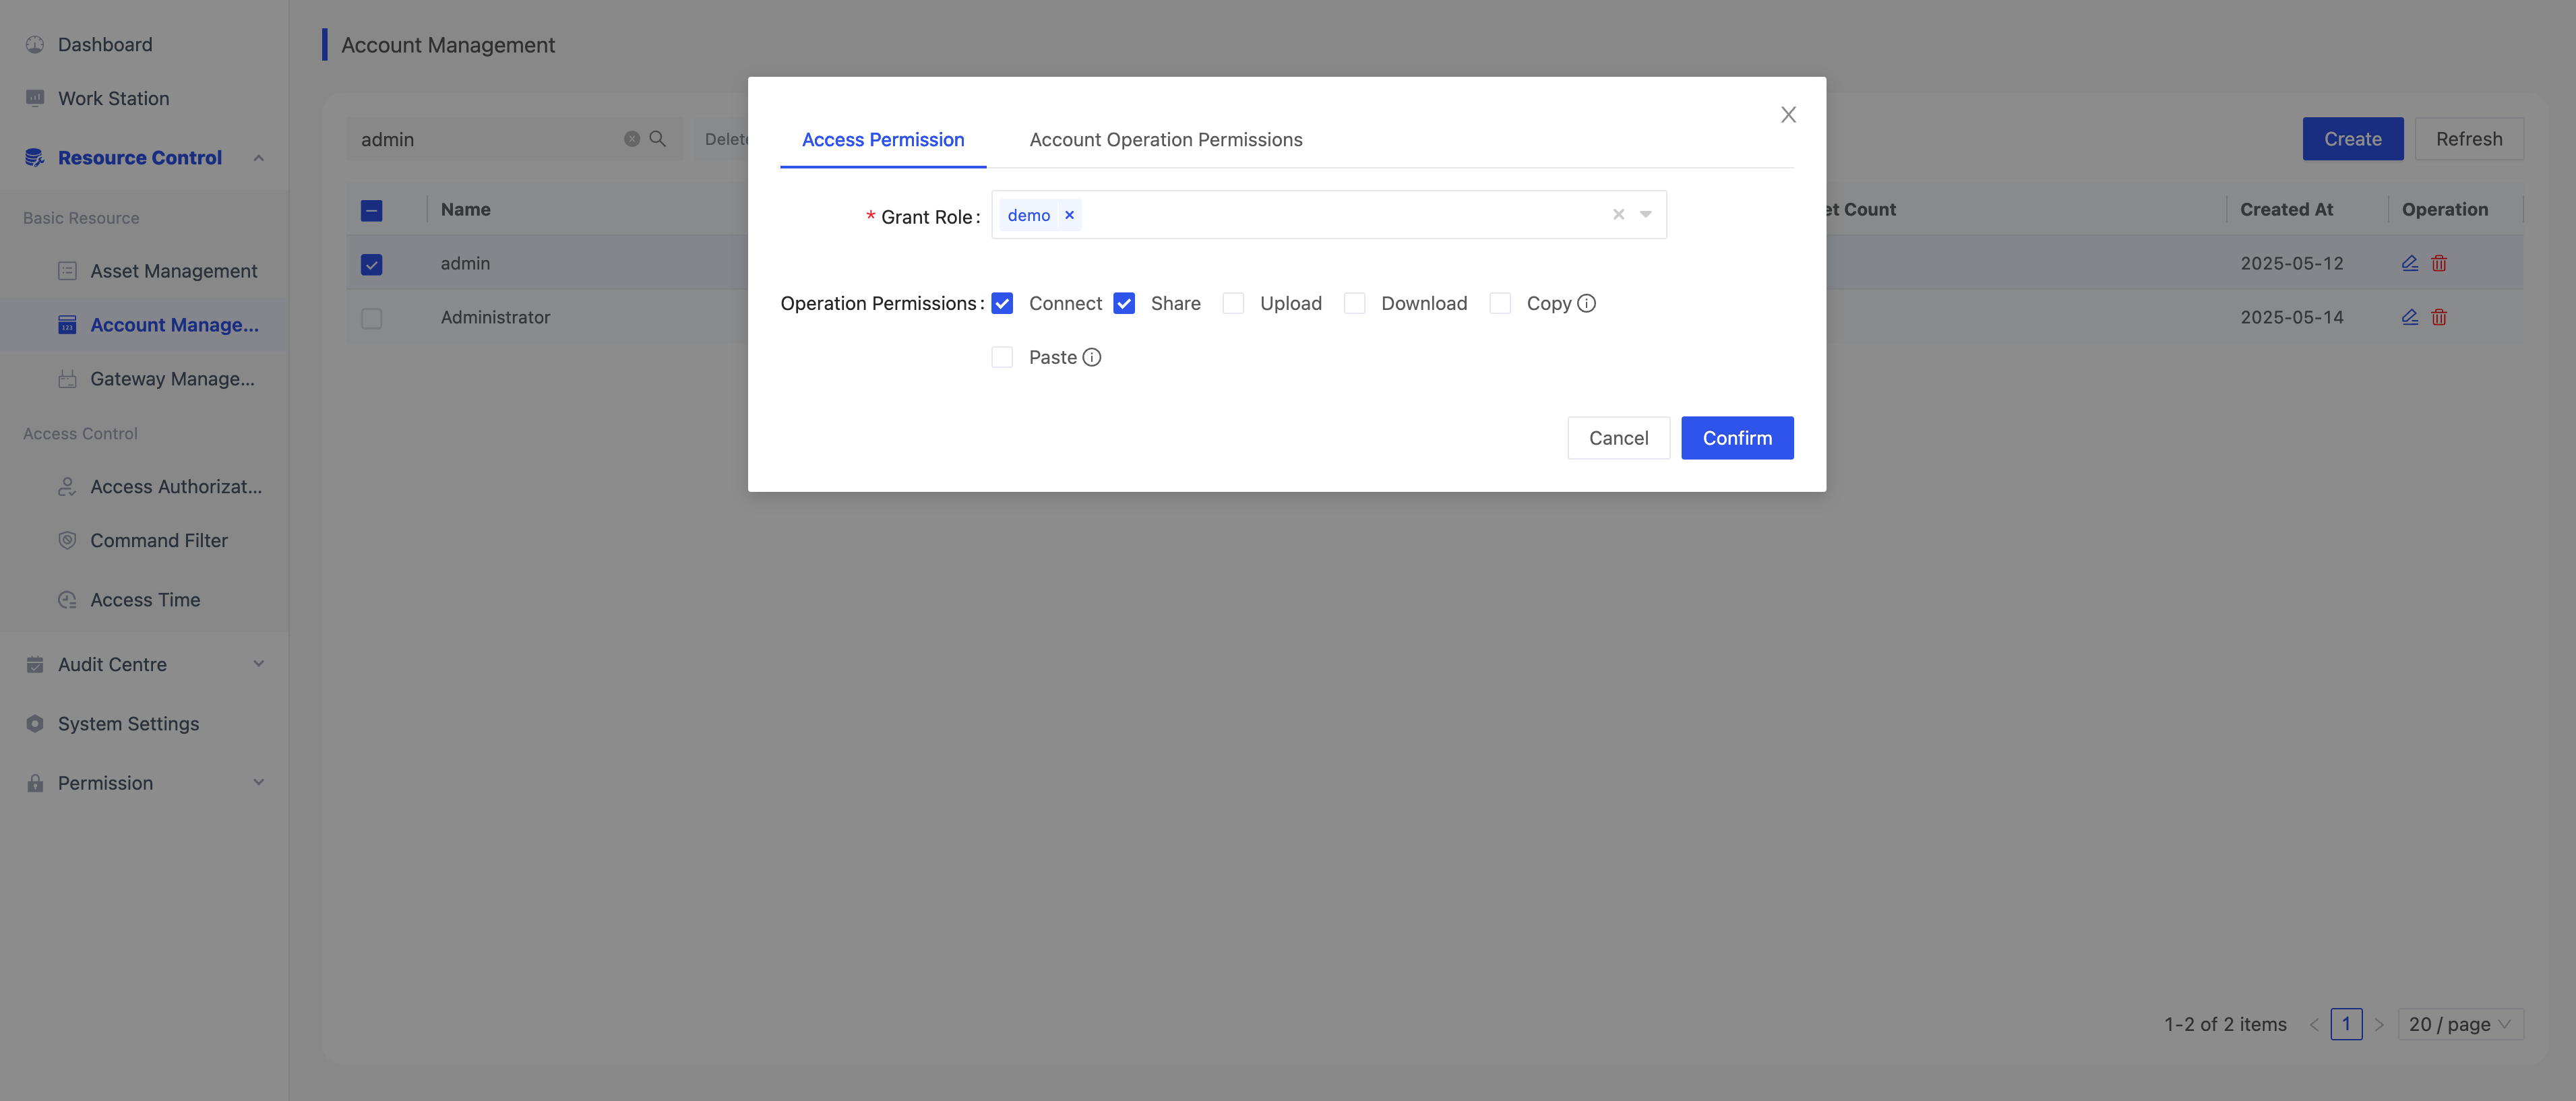2576x1101 pixels.
Task: Collapse the Resource Control section
Action: (259, 157)
